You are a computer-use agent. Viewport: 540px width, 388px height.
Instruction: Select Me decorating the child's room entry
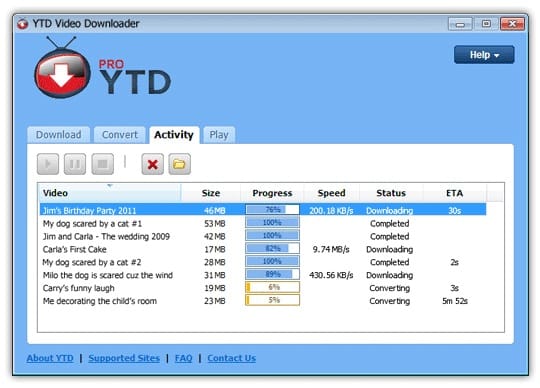(x=263, y=301)
